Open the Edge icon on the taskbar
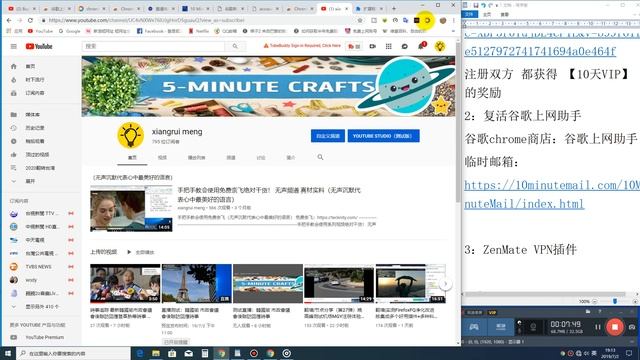The image size is (640, 360). coord(140,353)
